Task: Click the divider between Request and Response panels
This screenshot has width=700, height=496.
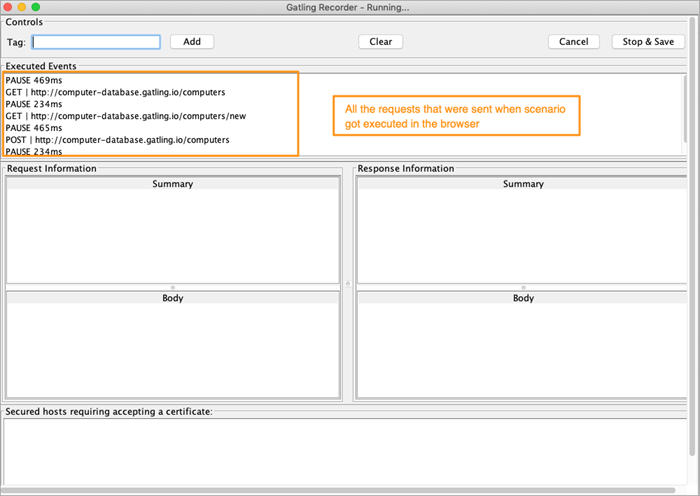Action: 348,283
